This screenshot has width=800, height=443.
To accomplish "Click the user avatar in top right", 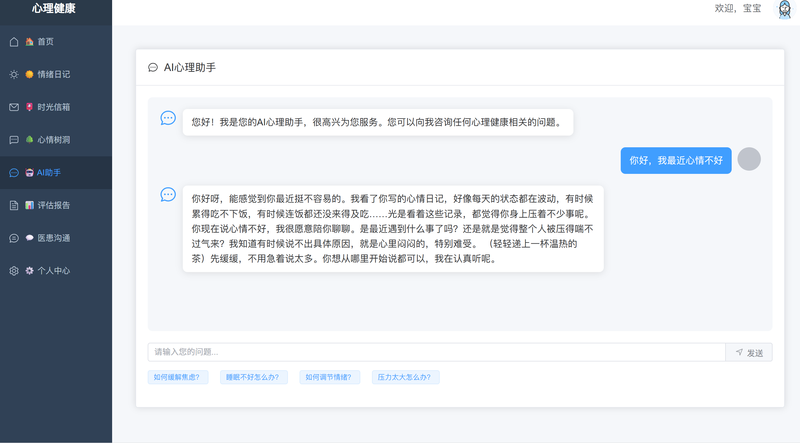I will click(x=784, y=9).
